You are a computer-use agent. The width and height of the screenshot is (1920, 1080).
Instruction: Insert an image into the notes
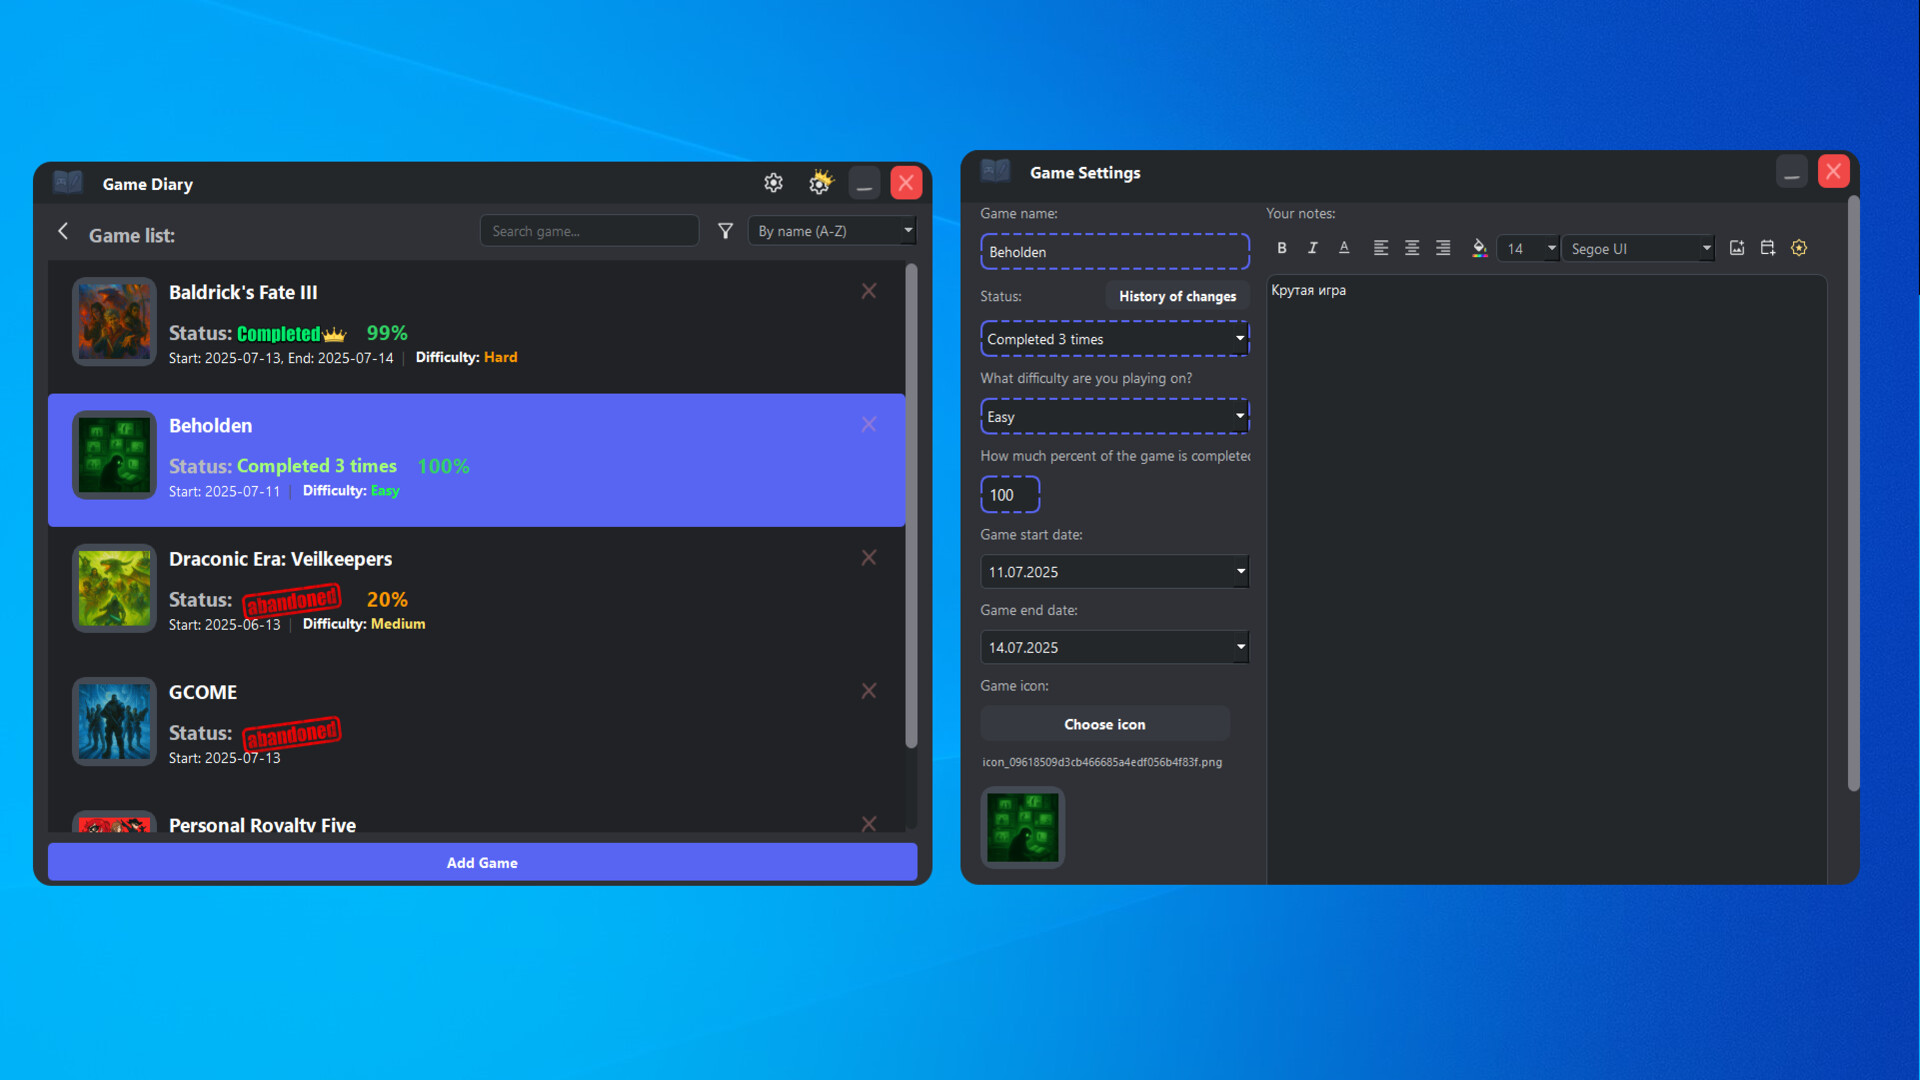click(1737, 248)
